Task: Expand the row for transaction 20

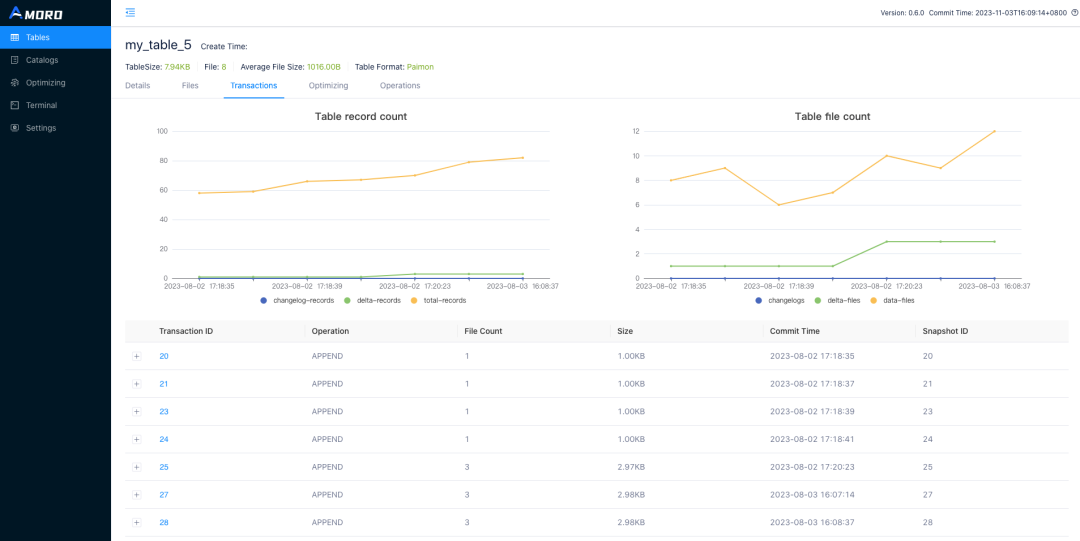Action: click(136, 356)
